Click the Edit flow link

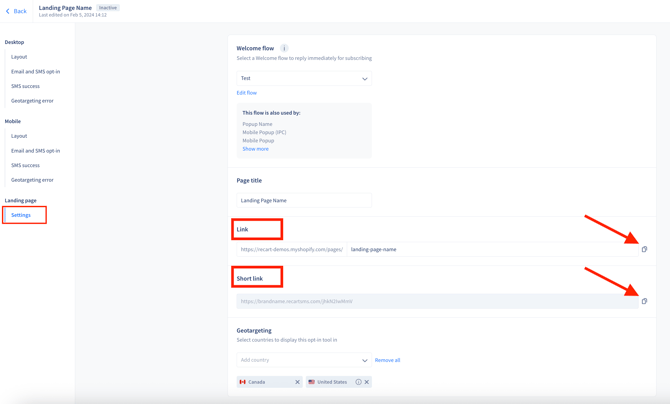pos(246,93)
